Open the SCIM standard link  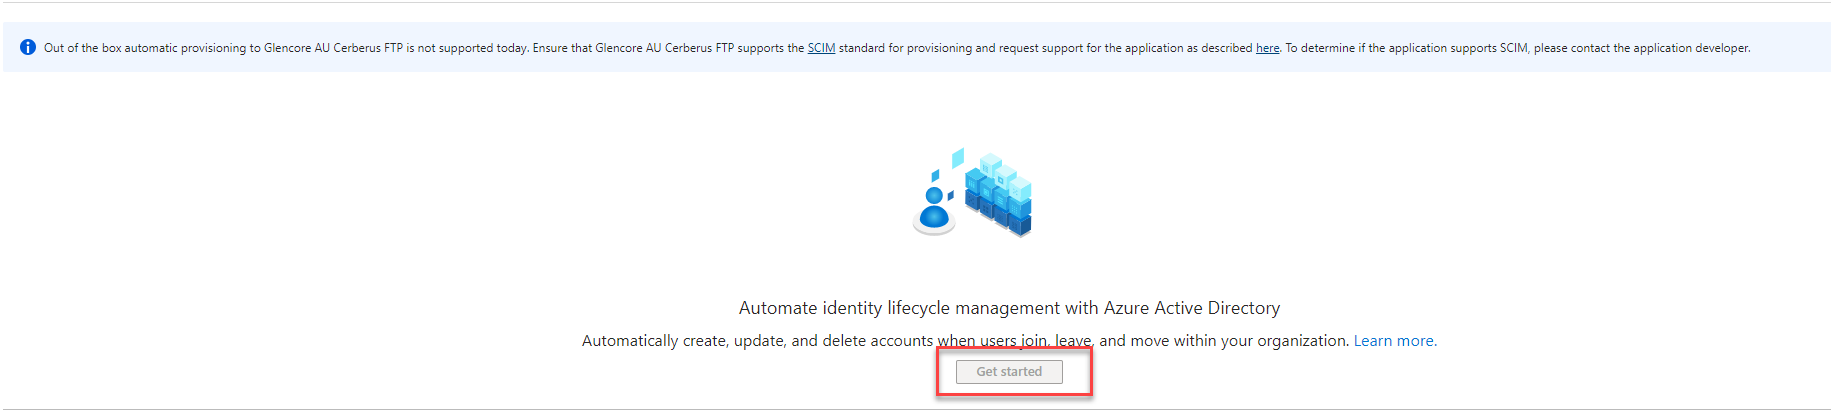(821, 48)
